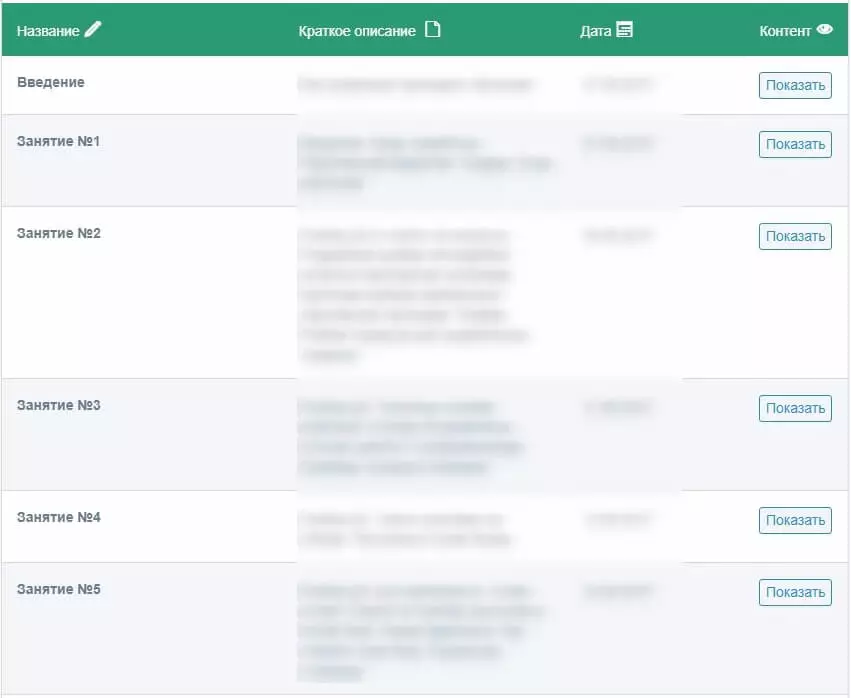
Task: Click the Контент column header text
Action: point(785,31)
